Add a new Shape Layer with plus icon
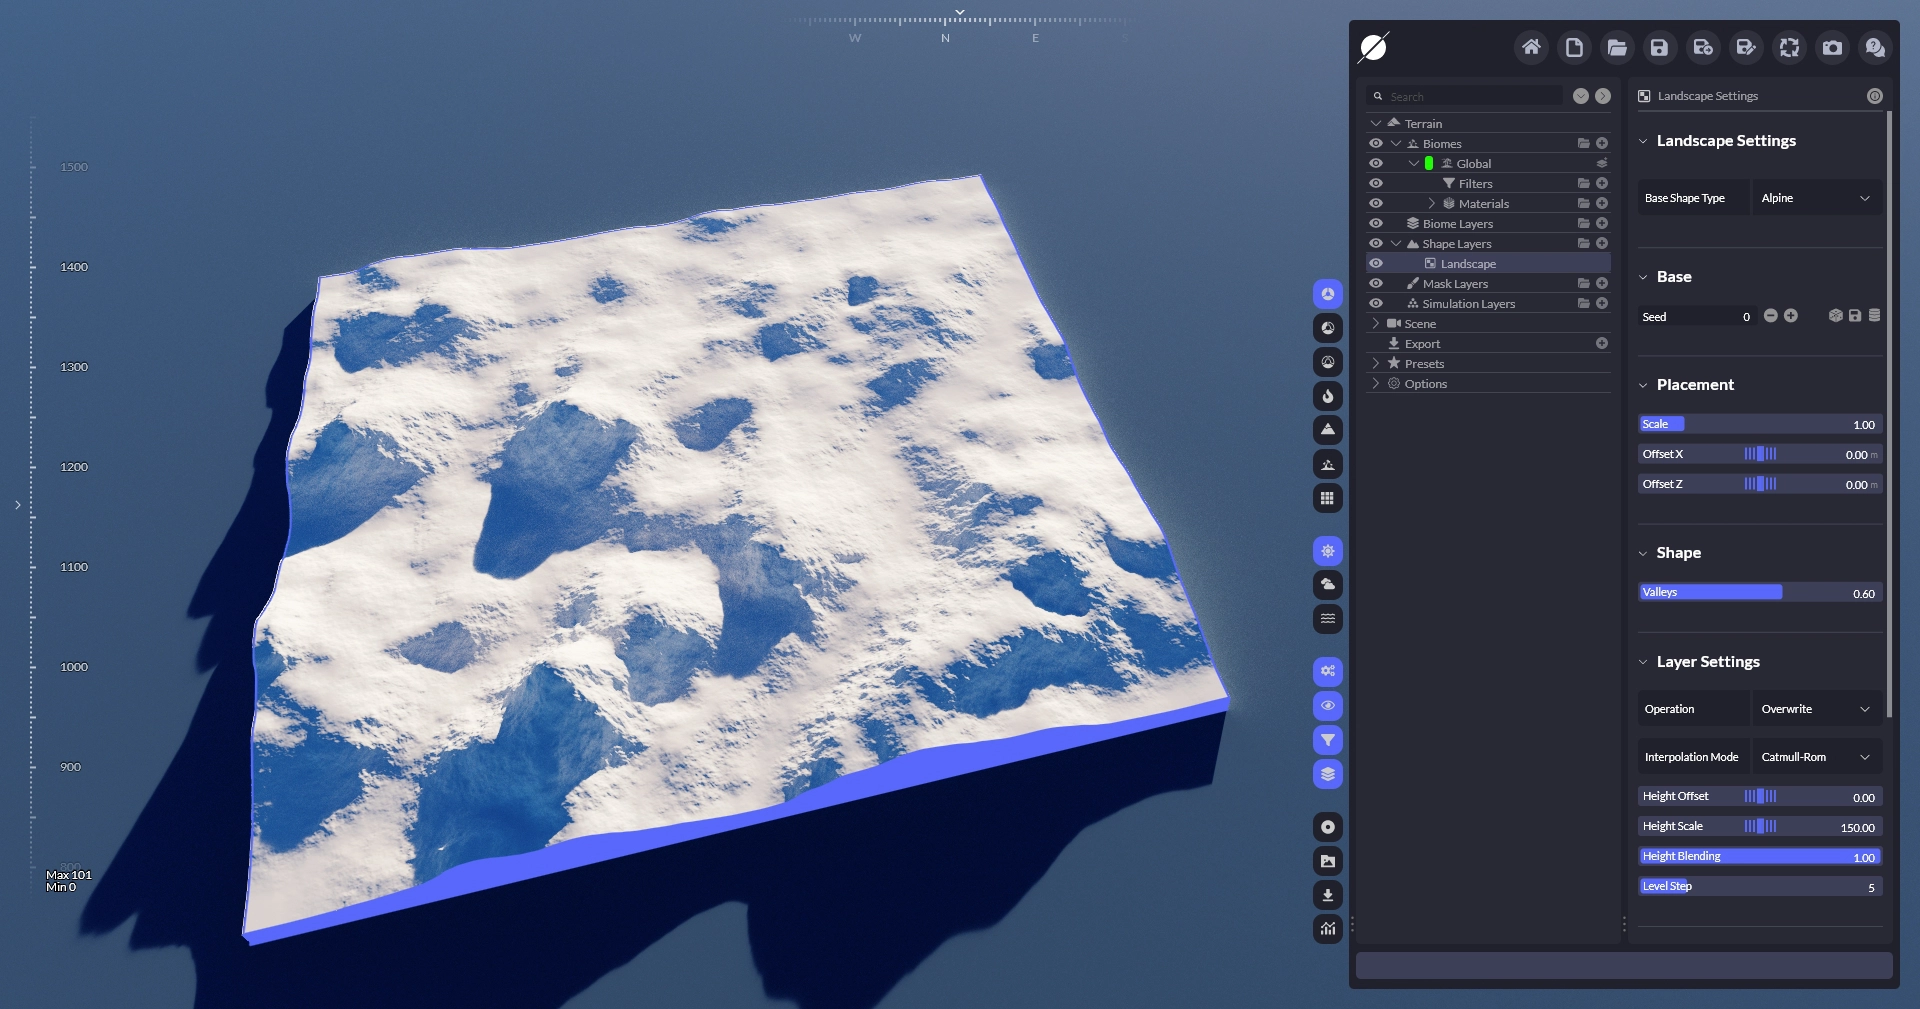1920x1009 pixels. coord(1602,243)
